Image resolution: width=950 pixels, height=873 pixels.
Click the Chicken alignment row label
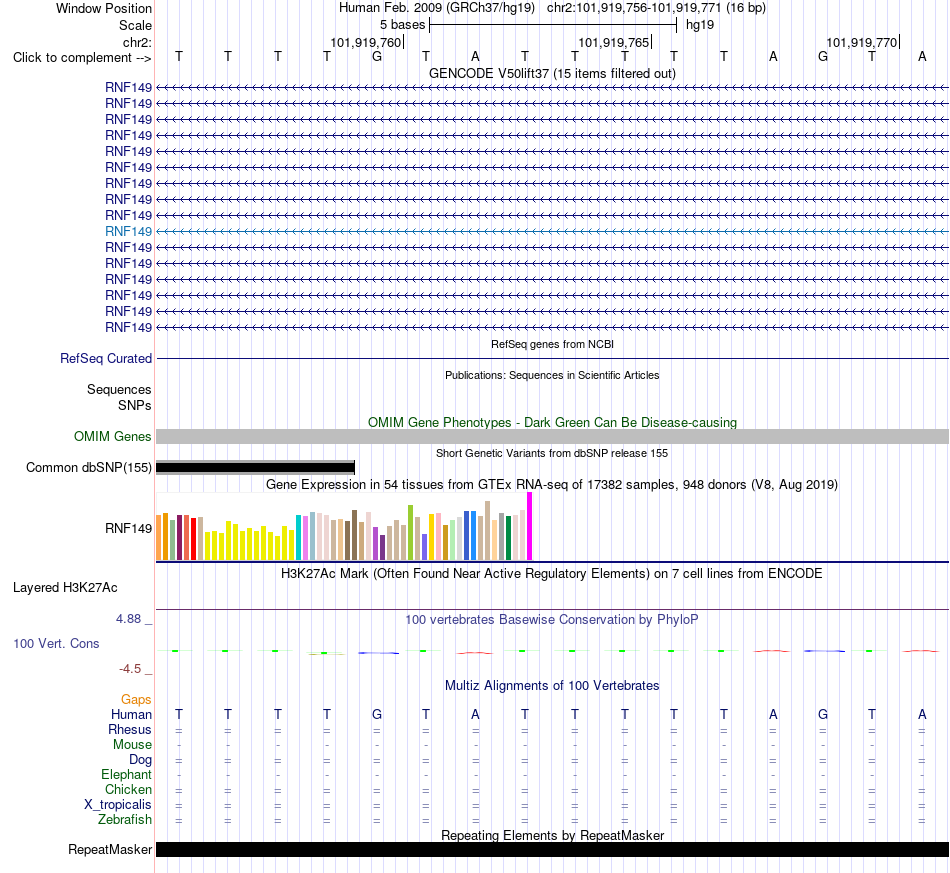tap(128, 789)
